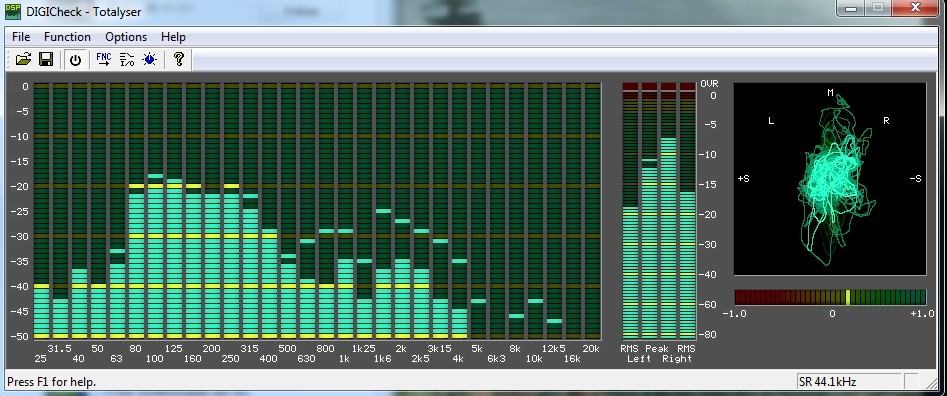Click the RMS Right level meter bar
The height and width of the screenshot is (396, 947).
coord(687,211)
